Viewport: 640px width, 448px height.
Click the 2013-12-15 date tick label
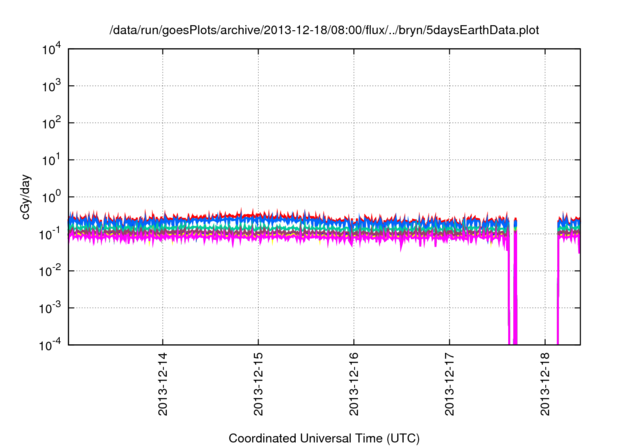point(258,384)
